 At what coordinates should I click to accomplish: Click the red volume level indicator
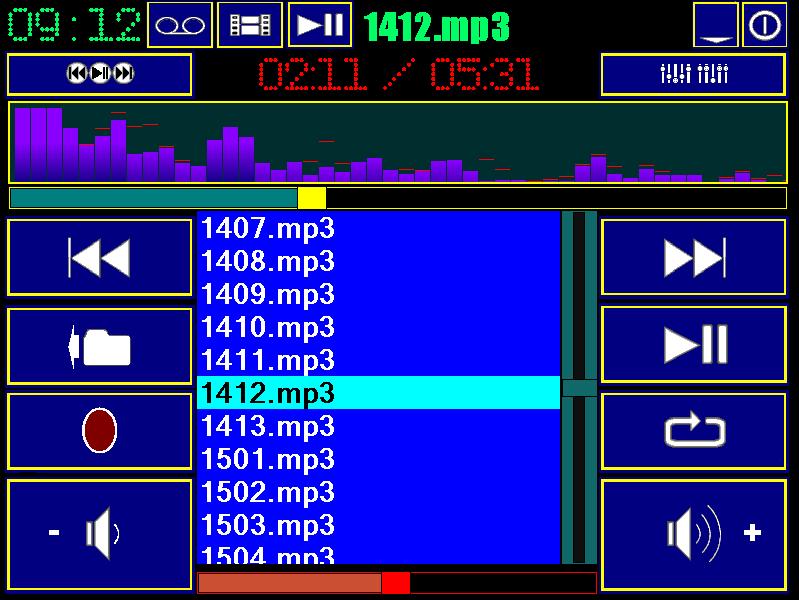(x=396, y=583)
